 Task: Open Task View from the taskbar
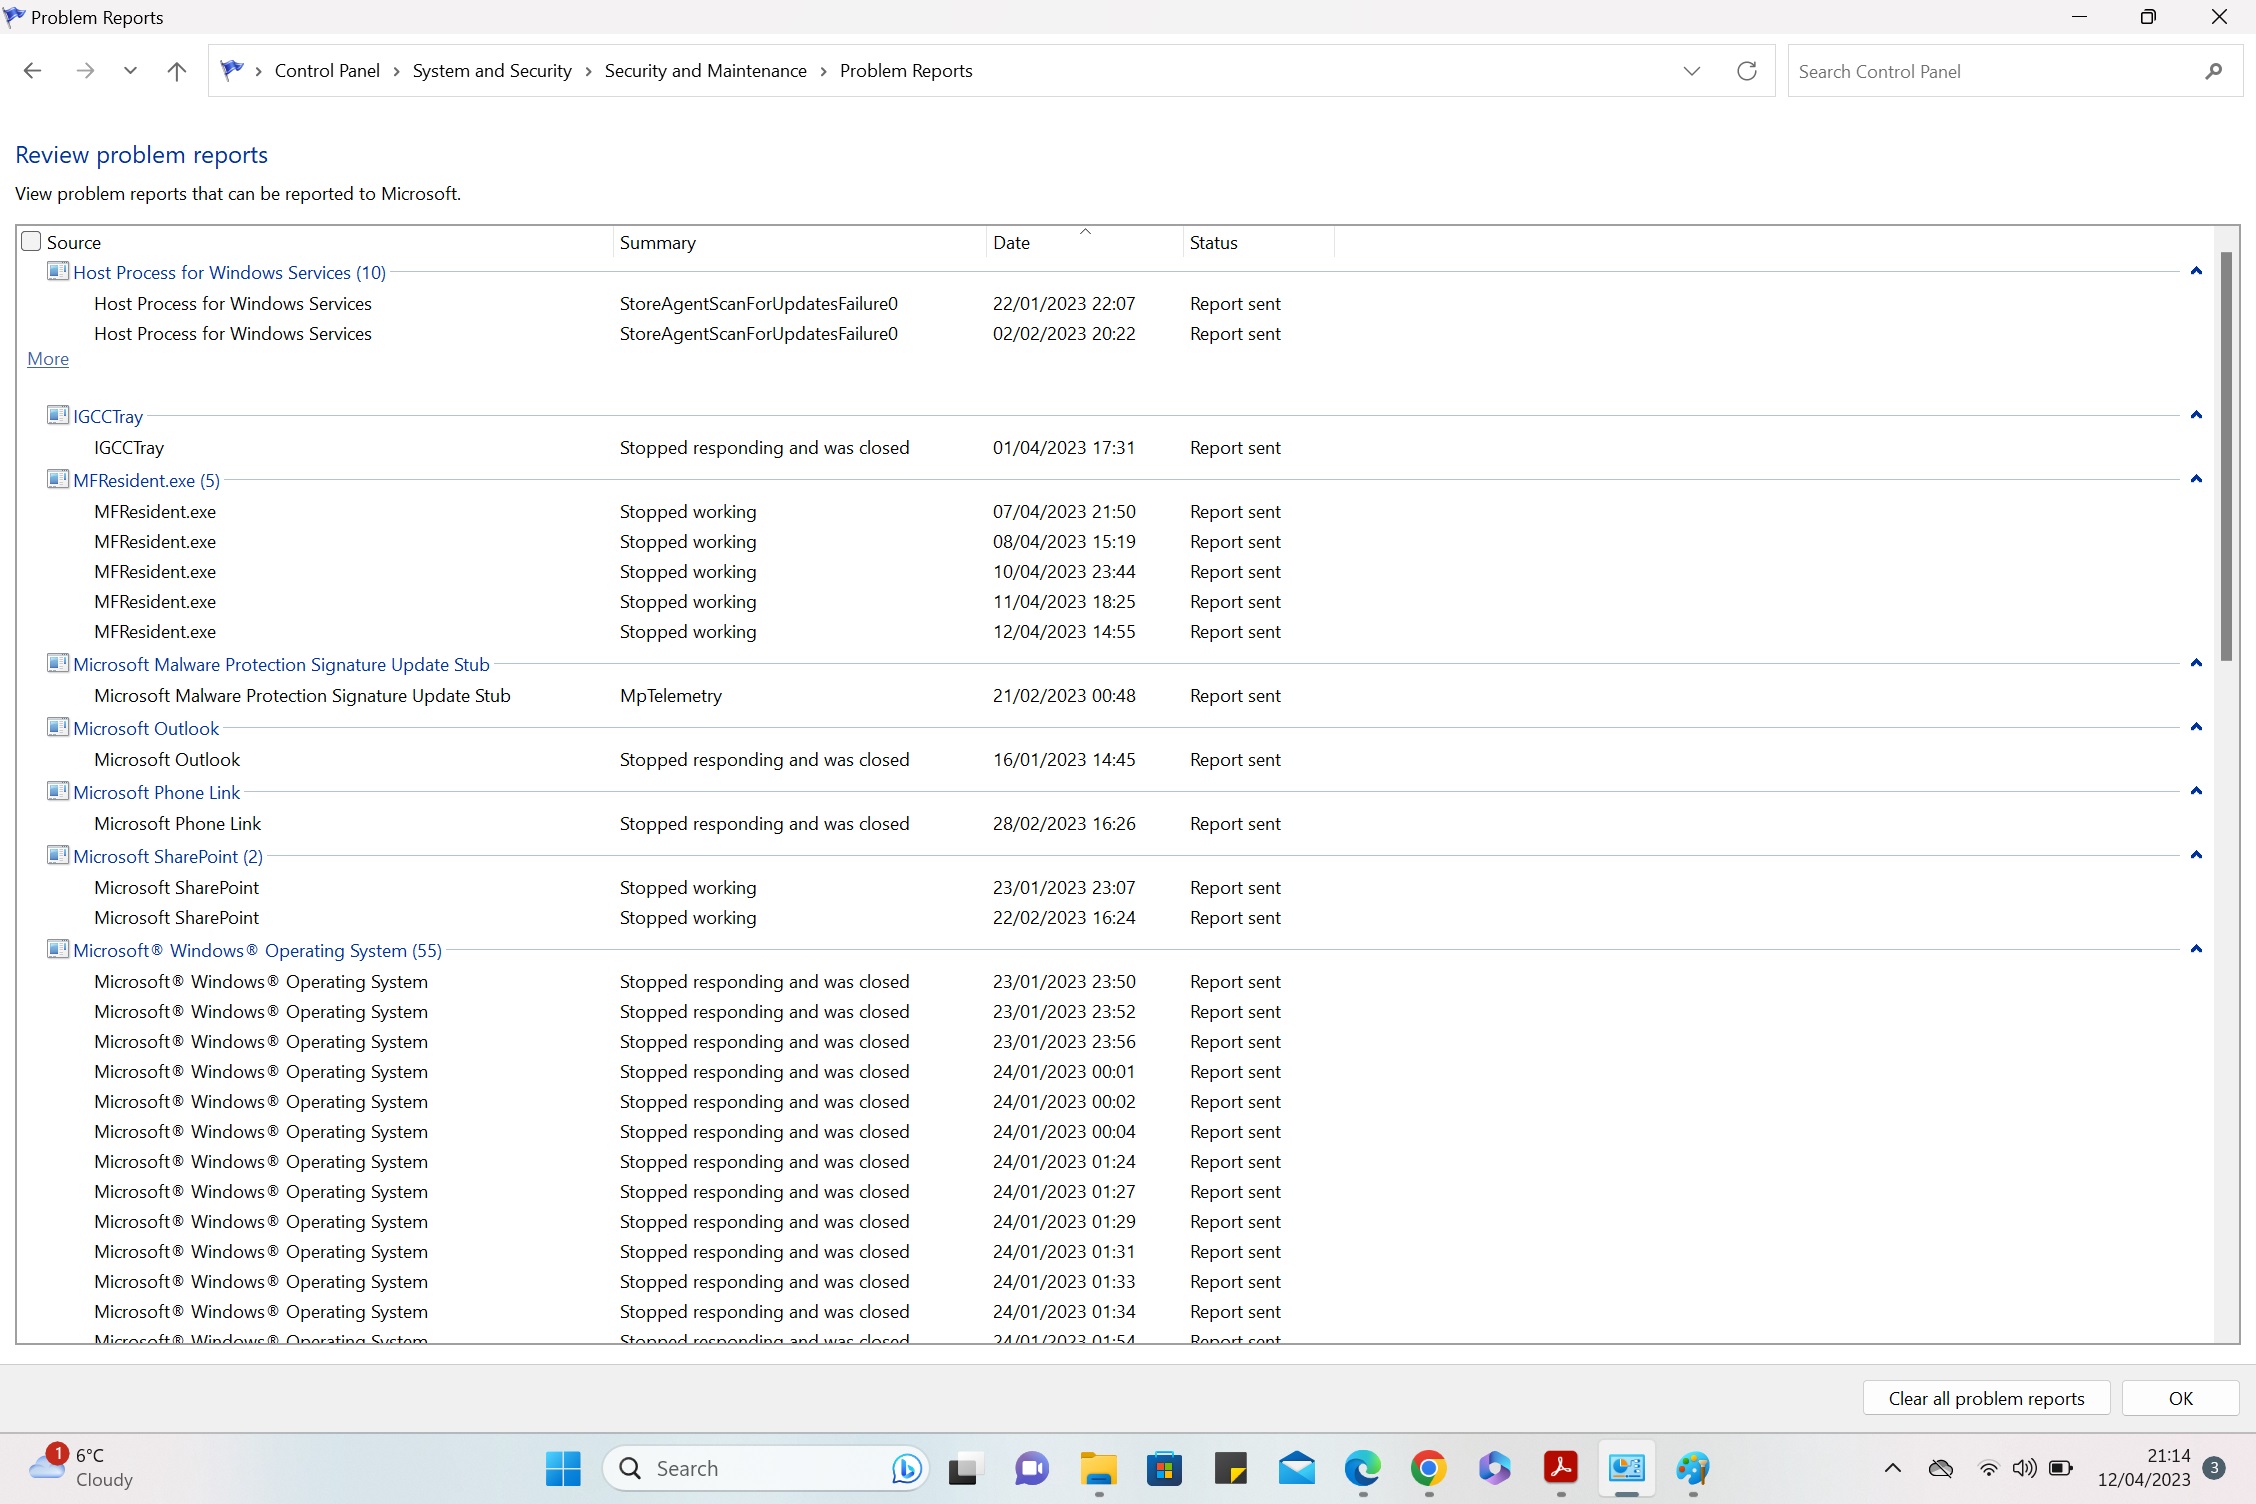click(964, 1468)
